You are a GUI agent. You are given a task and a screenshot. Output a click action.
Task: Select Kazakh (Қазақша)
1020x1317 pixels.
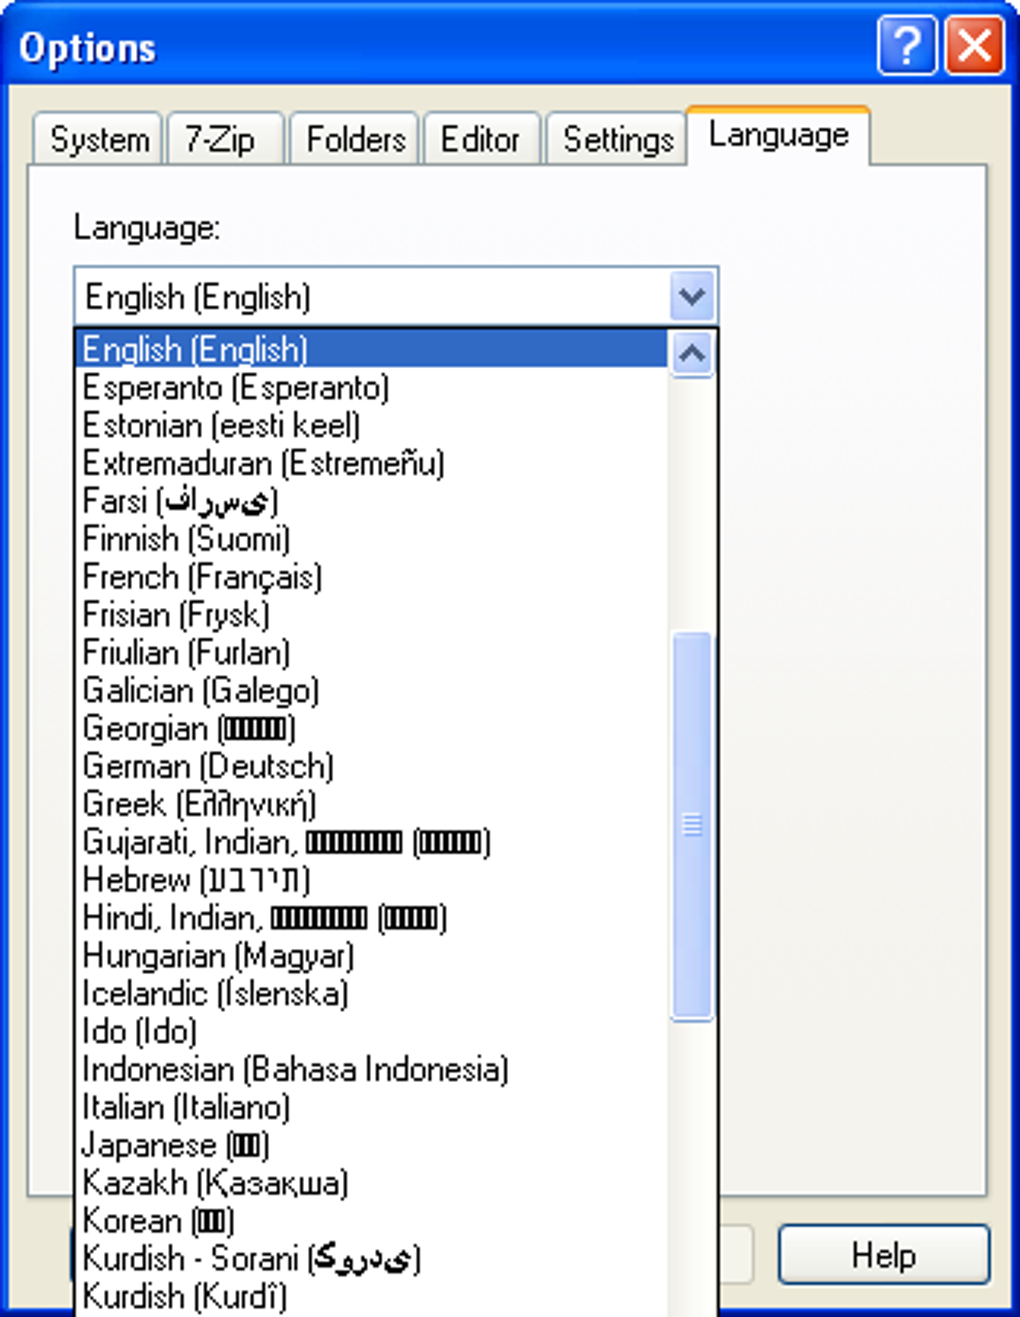(x=371, y=1185)
